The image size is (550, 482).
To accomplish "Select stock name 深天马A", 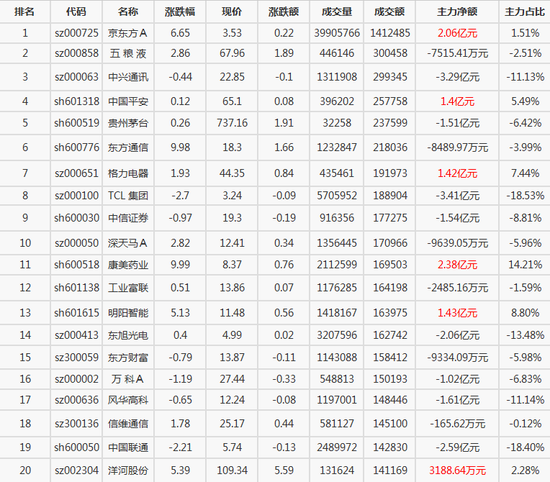I will pos(128,243).
